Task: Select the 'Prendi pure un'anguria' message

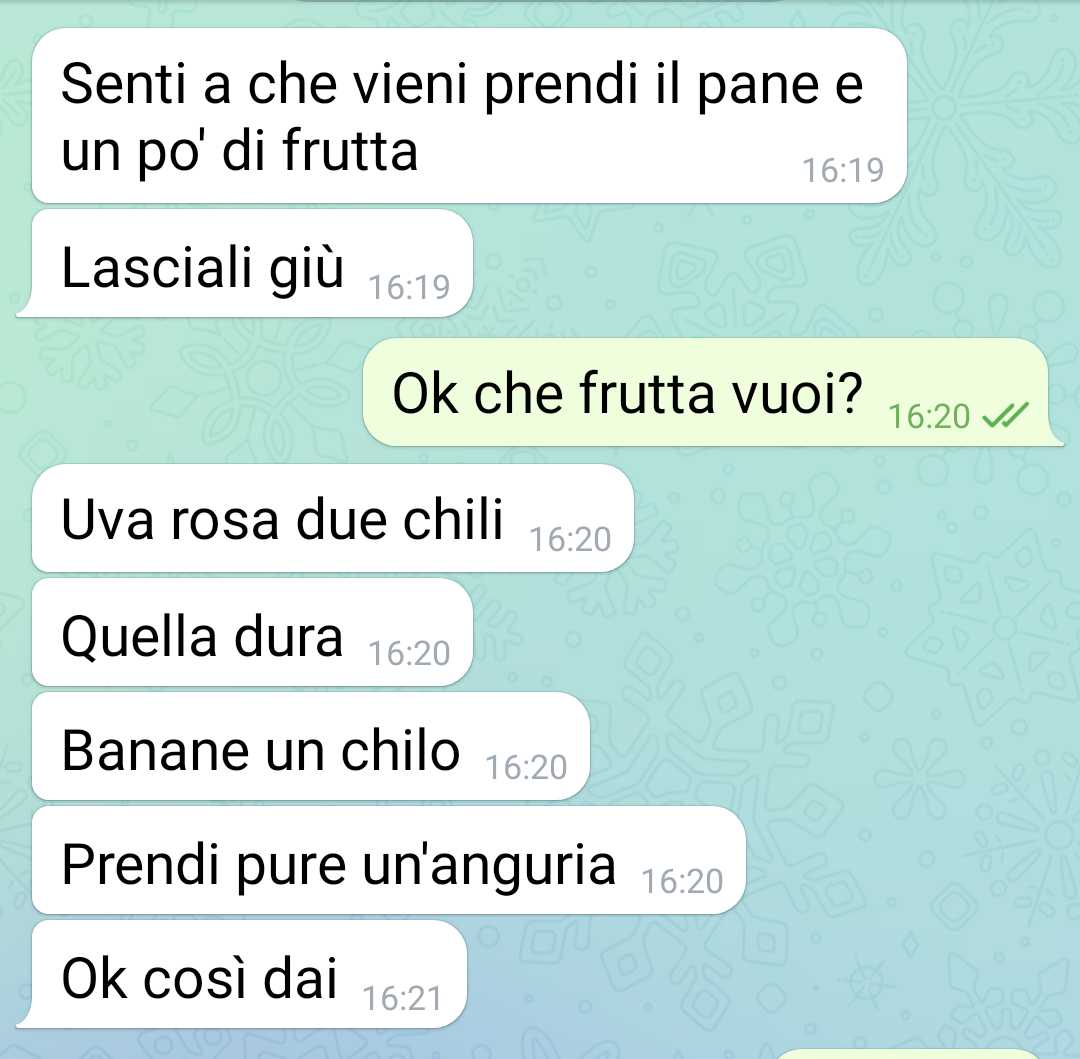Action: [388, 861]
